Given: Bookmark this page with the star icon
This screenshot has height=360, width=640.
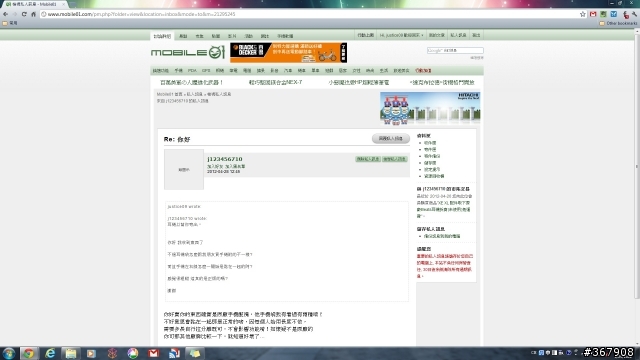Looking at the screenshot, I should click(x=582, y=14).
